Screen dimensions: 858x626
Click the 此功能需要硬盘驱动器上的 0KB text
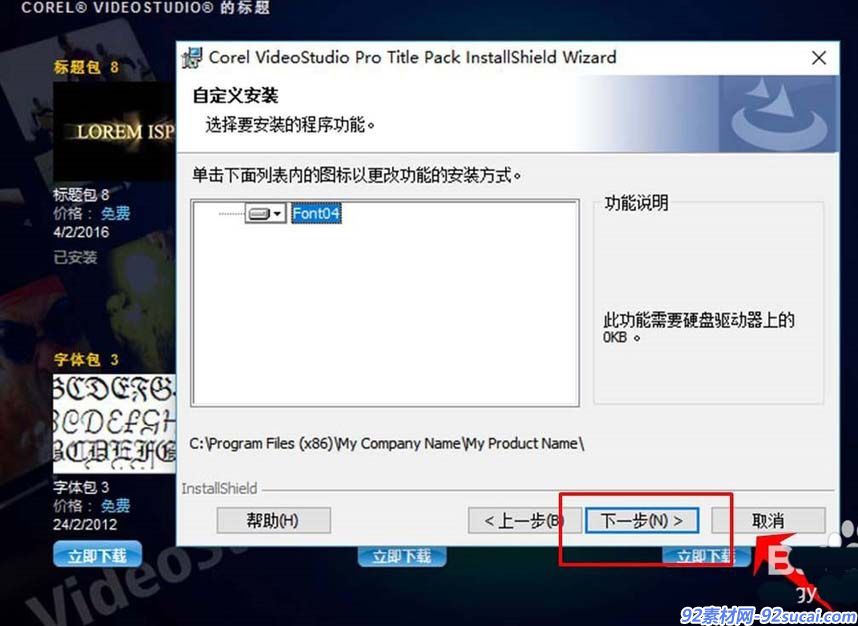click(699, 328)
